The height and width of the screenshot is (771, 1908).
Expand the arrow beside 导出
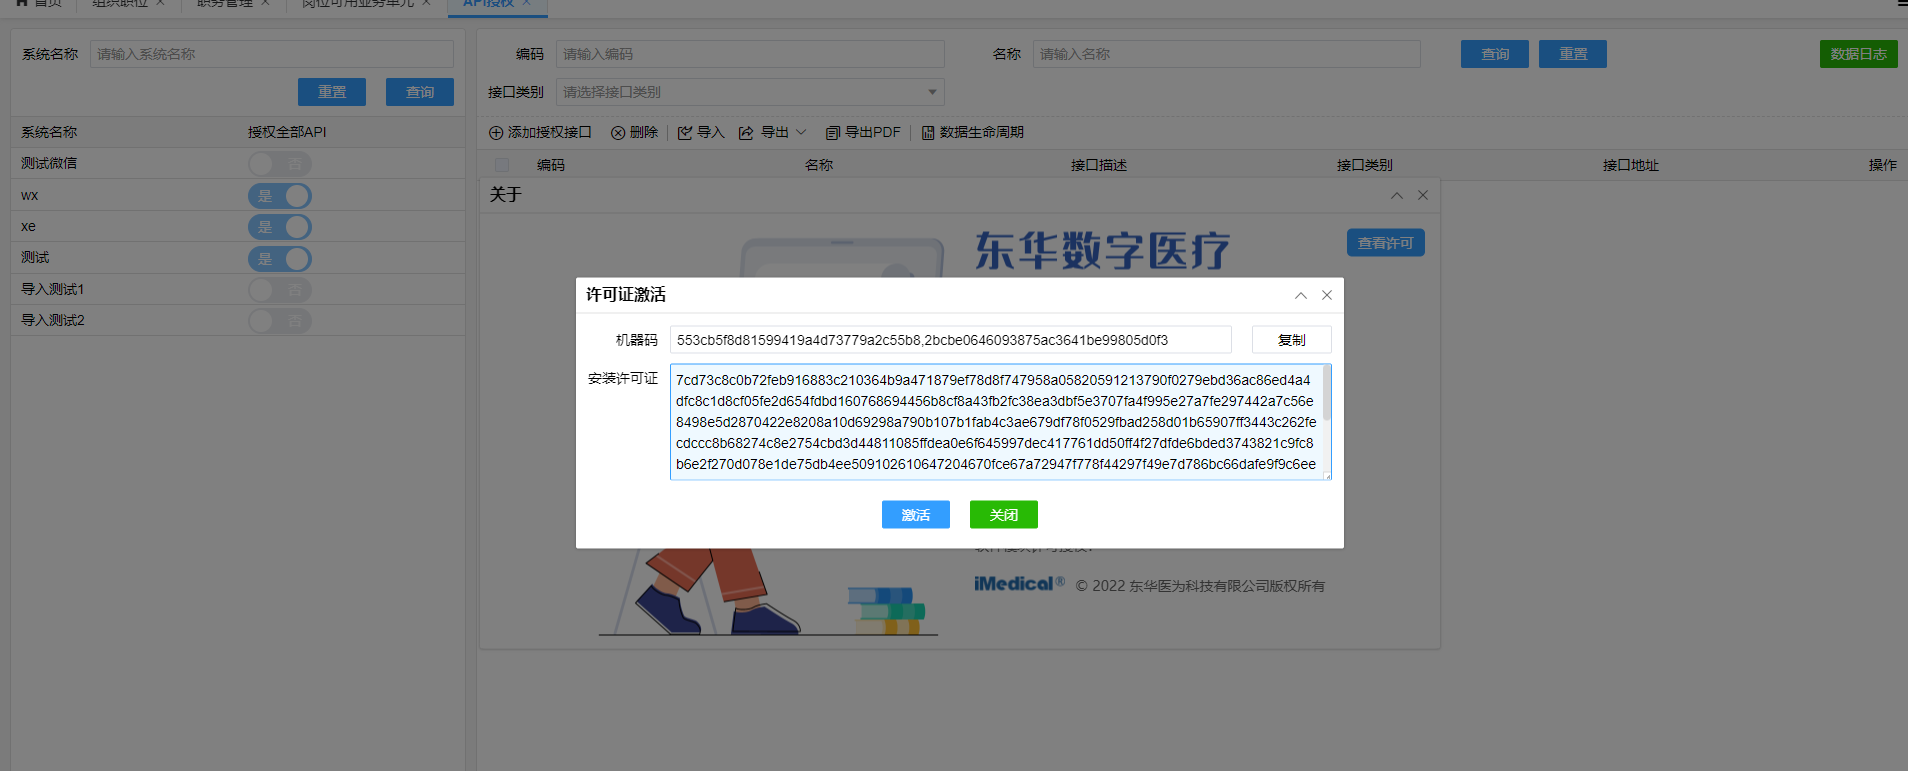[801, 133]
